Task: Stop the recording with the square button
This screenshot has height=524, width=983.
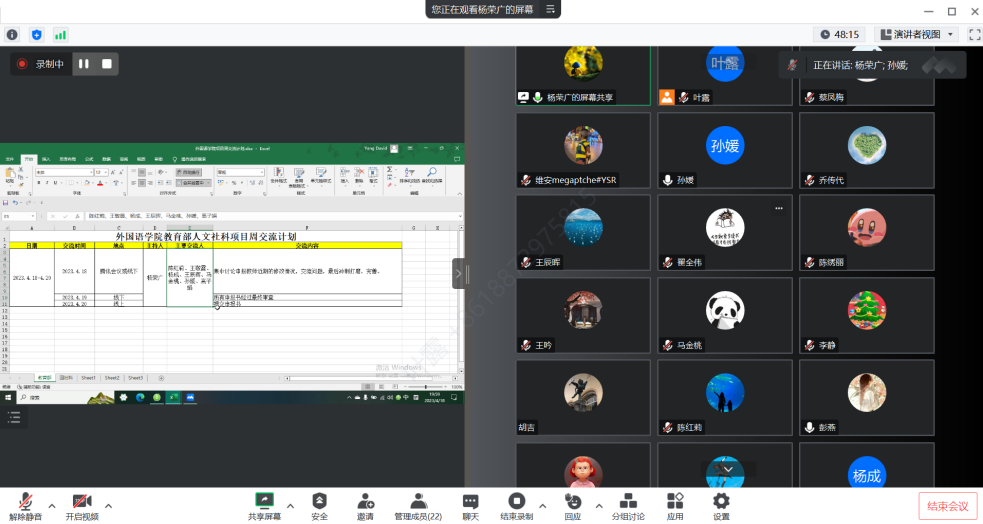Action: (107, 64)
